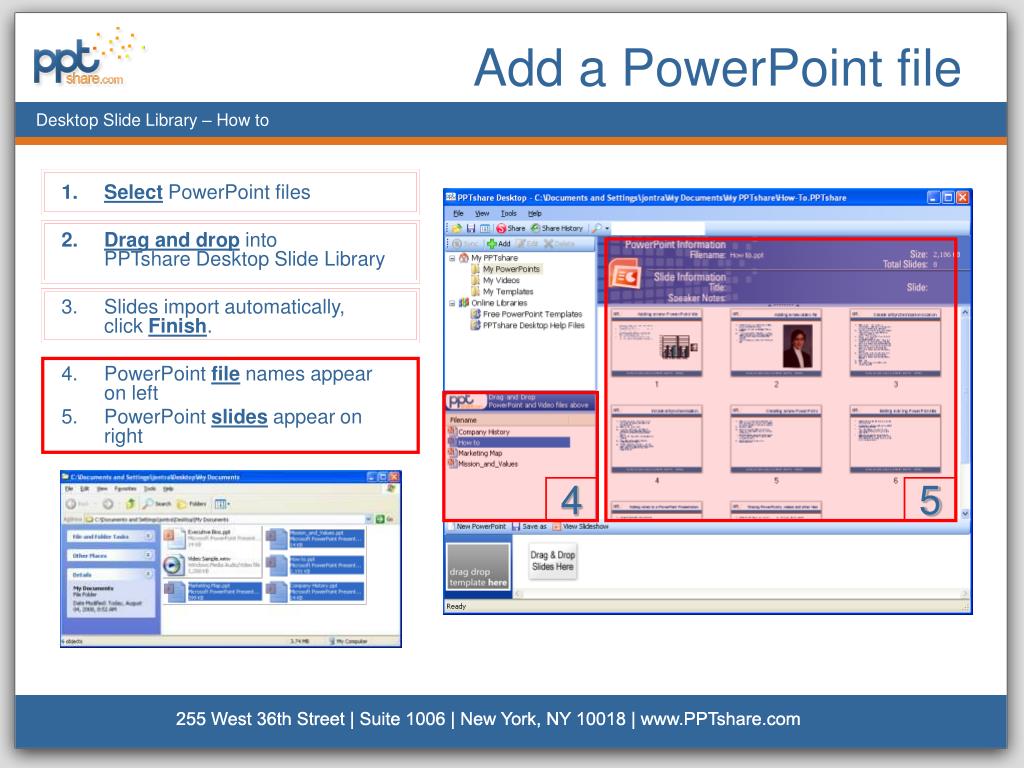
Task: Click the Share button in PPTshare toolbar
Action: 511,229
